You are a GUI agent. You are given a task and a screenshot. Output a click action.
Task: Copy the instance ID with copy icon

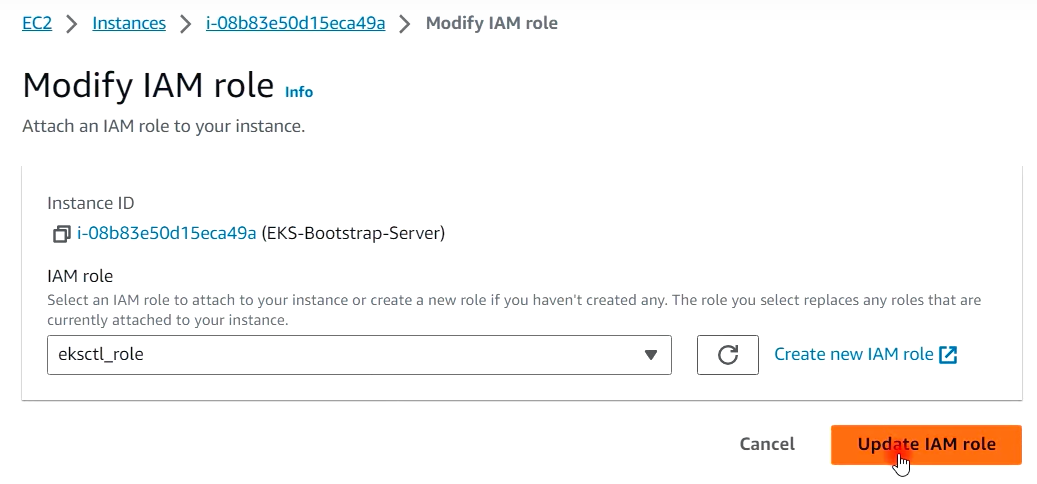pyautogui.click(x=62, y=233)
